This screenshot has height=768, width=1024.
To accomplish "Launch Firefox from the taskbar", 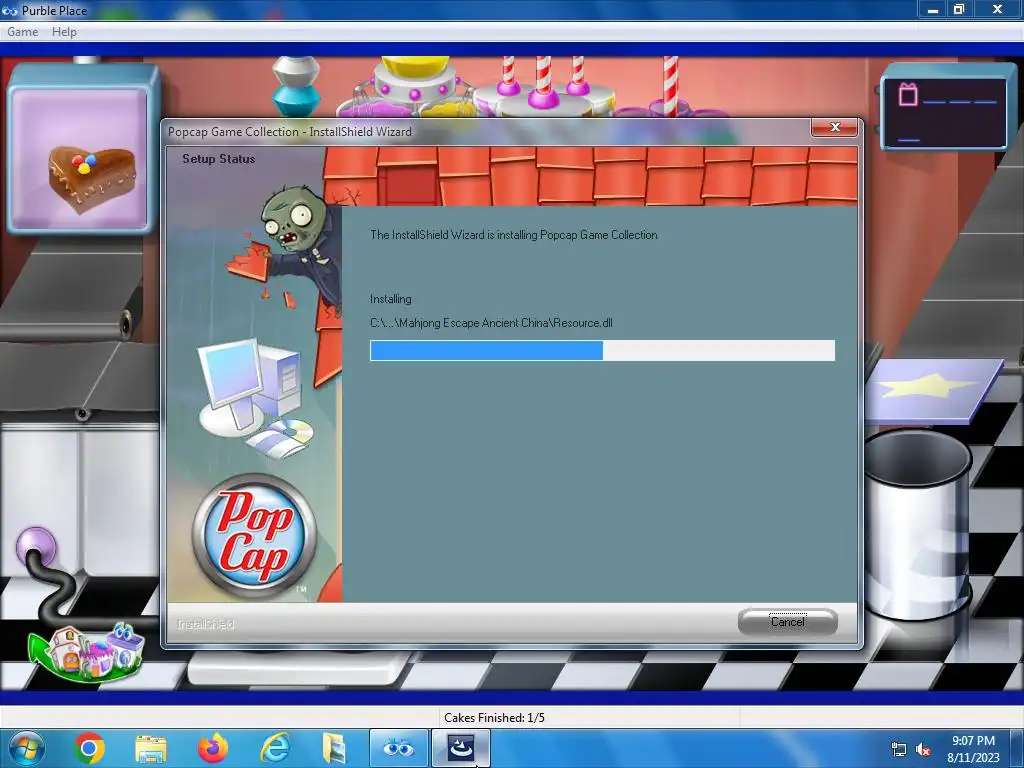I will pyautogui.click(x=213, y=748).
